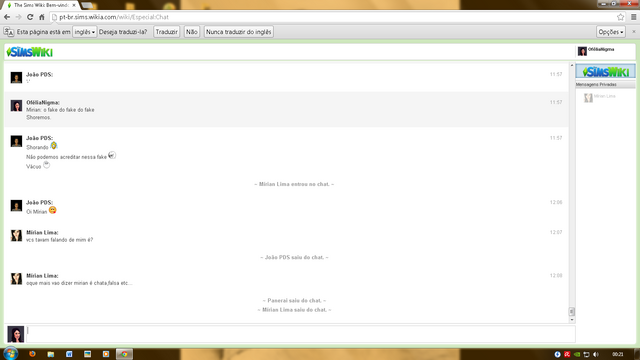Image resolution: width=640 pixels, height=360 pixels.
Task: Click the Traduzir button
Action: 167,32
